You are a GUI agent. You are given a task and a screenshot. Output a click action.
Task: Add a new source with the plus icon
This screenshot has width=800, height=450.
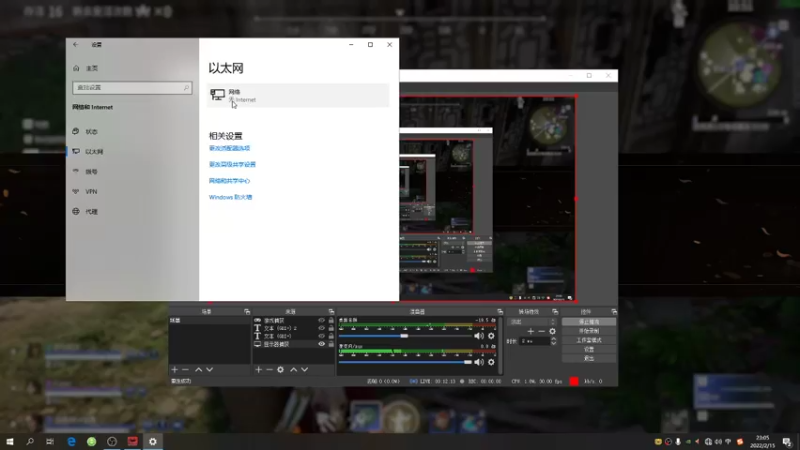[258, 369]
